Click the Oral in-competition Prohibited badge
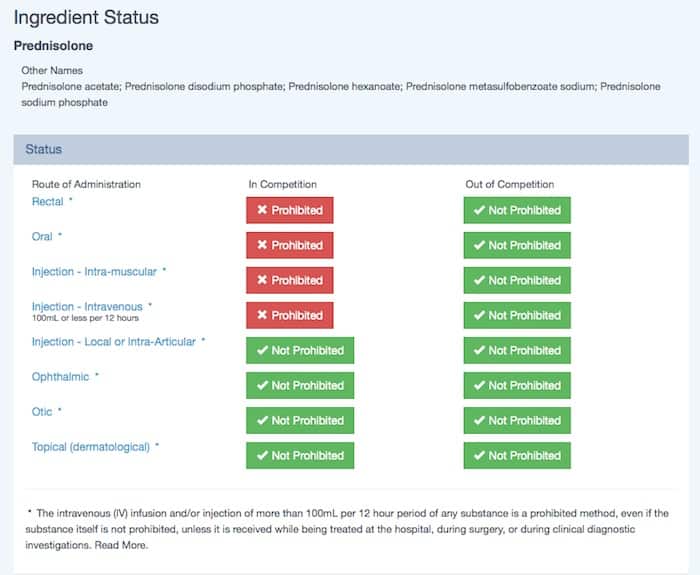 tap(290, 245)
